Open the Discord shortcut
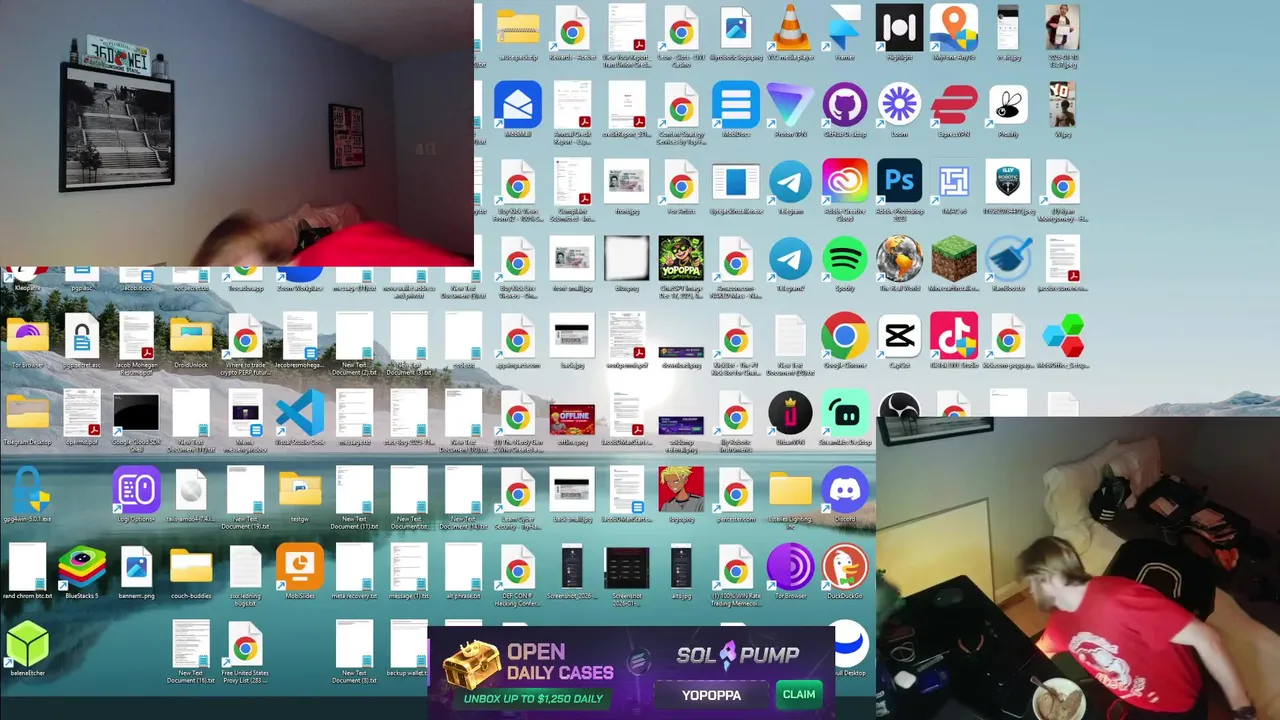Screen dimensions: 1280x720 pyautogui.click(x=845, y=491)
